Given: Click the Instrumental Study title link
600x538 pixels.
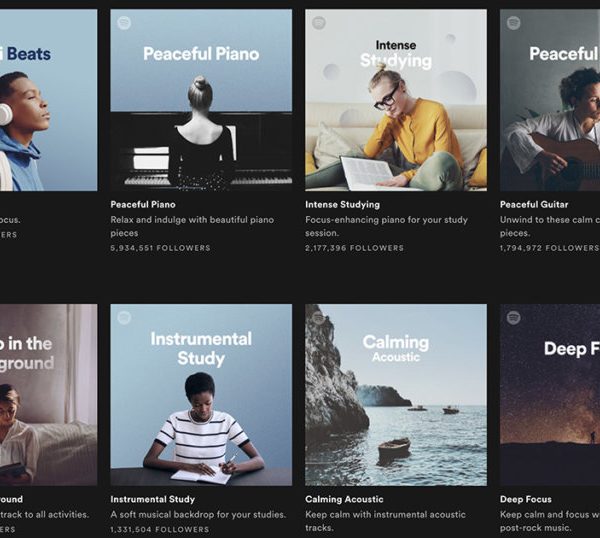Looking at the screenshot, I should [x=153, y=499].
